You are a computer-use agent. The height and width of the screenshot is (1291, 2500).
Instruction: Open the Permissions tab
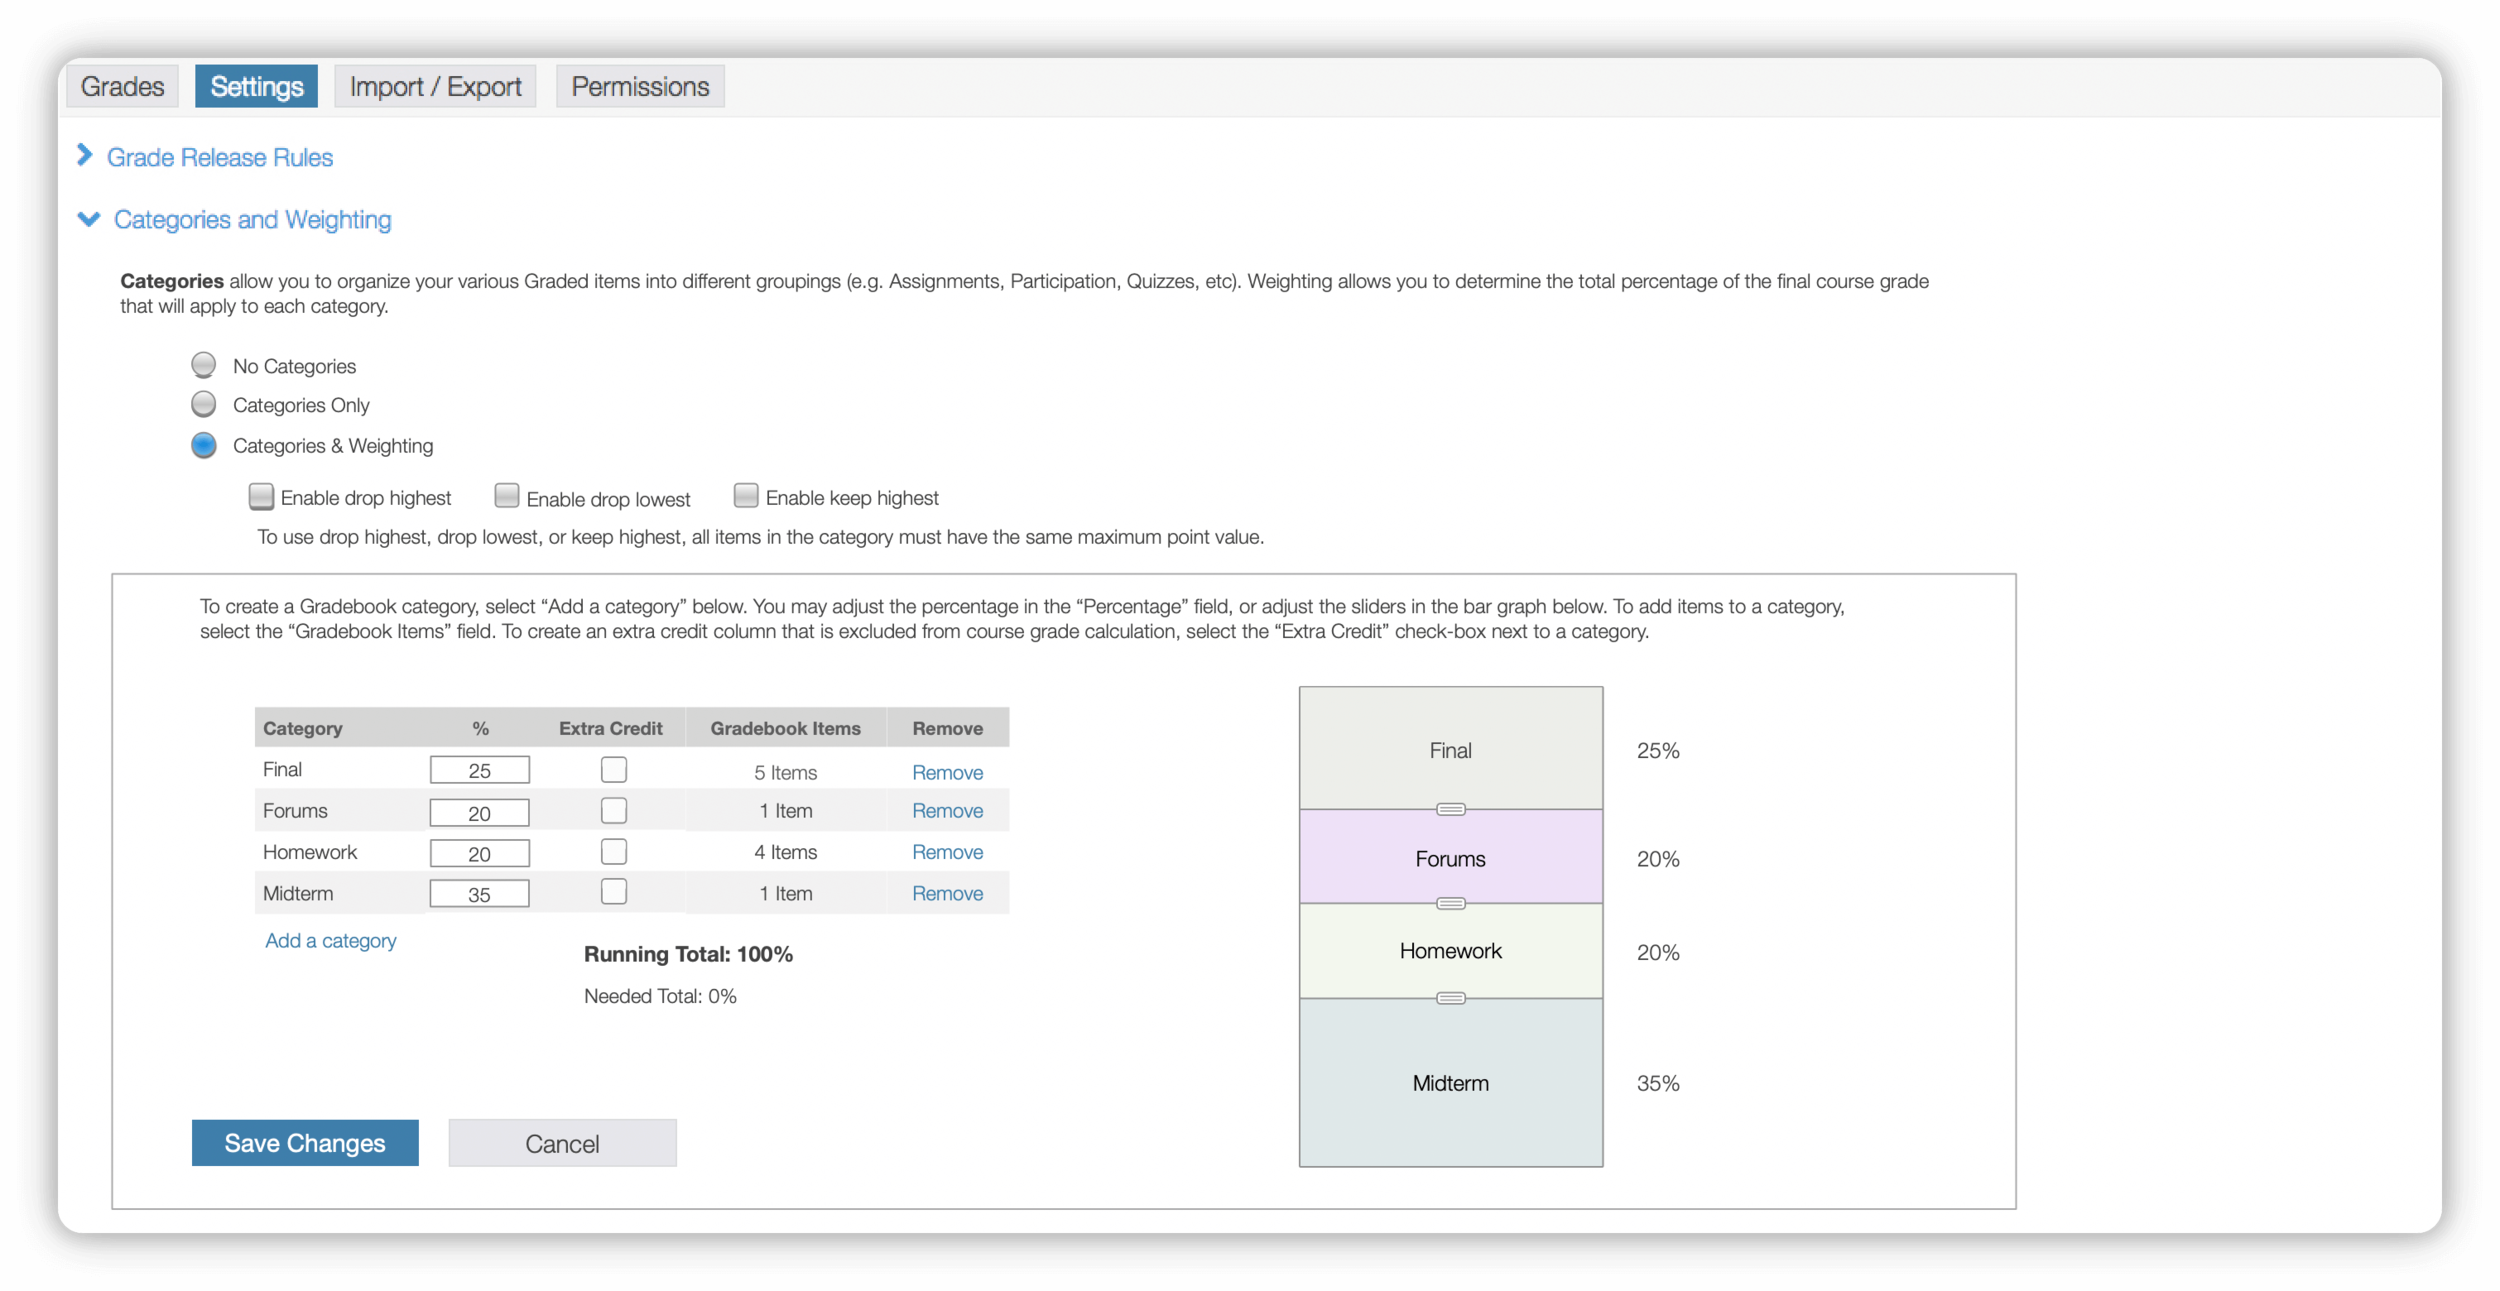point(640,87)
